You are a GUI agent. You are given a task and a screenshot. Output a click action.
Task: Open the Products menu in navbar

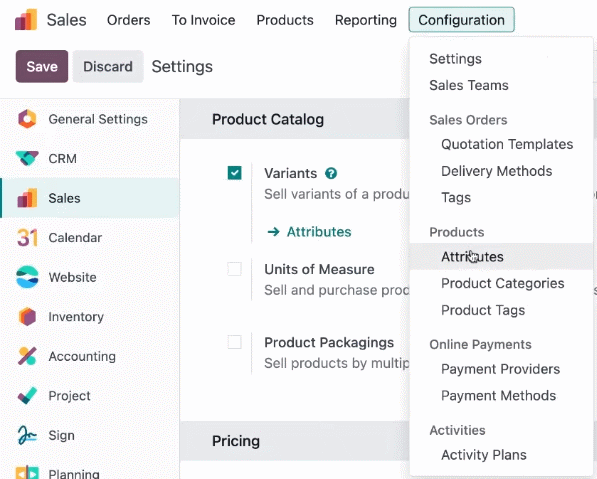tap(285, 20)
